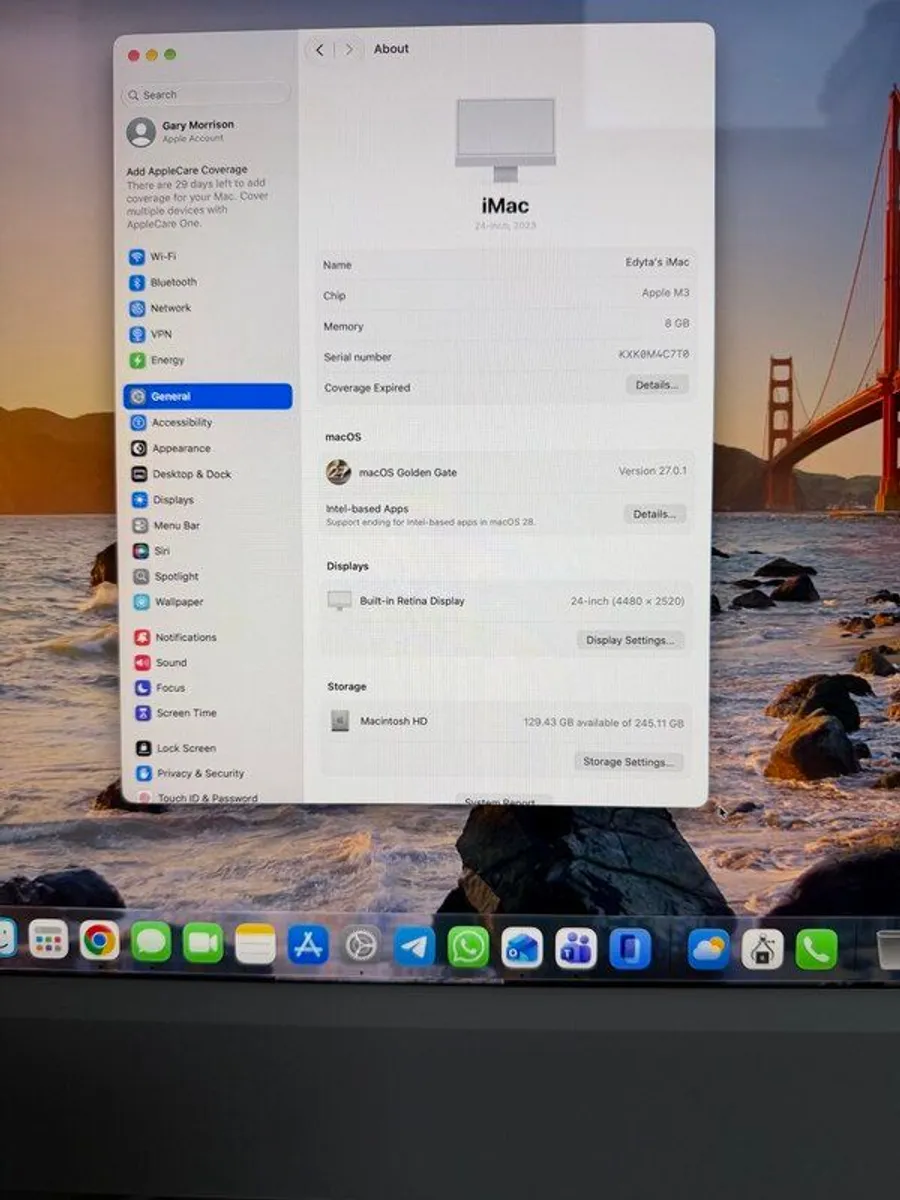900x1200 pixels.
Task: Launch WhatsApp from the Dock
Action: [x=468, y=947]
